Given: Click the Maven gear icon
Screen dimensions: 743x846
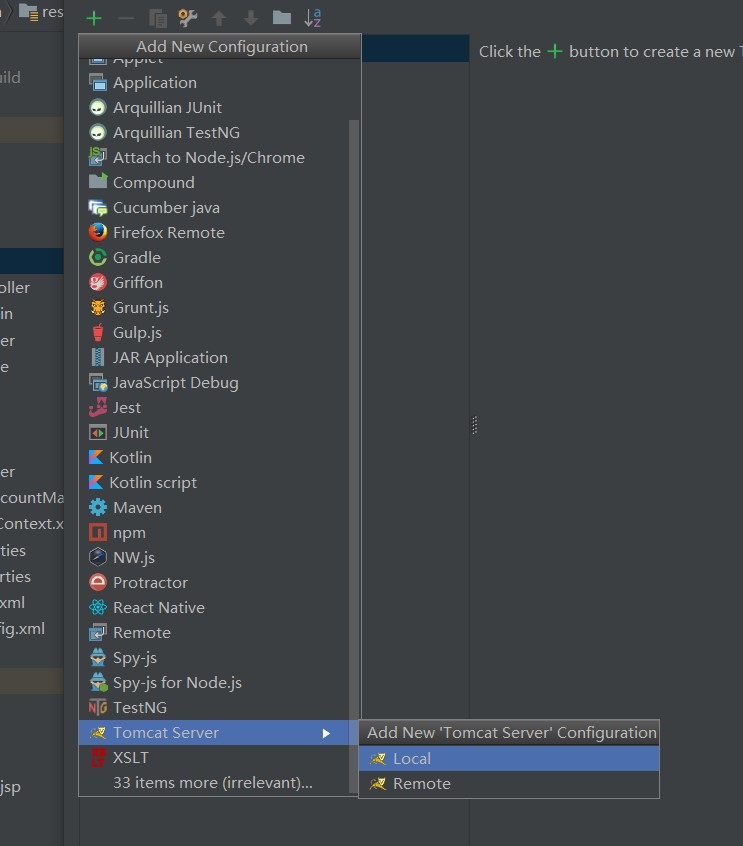Looking at the screenshot, I should point(98,507).
